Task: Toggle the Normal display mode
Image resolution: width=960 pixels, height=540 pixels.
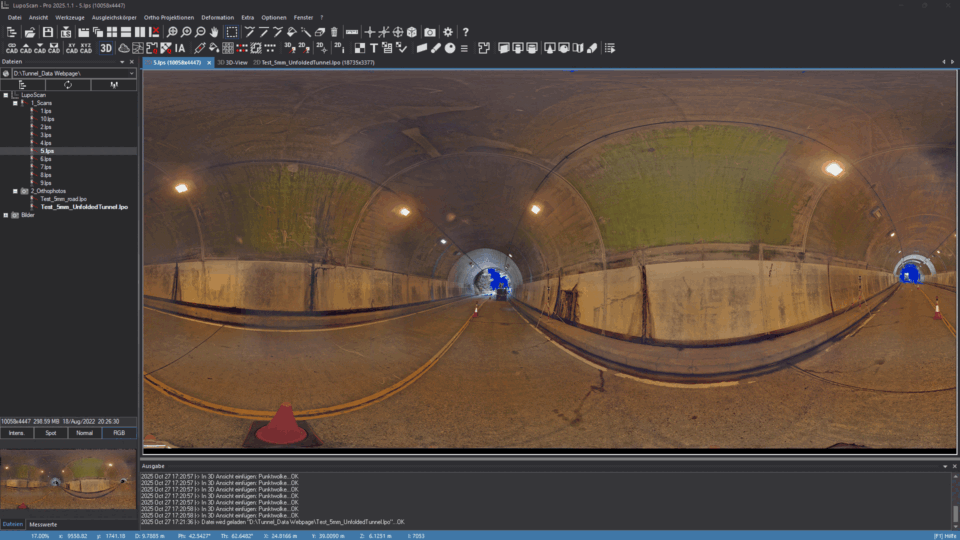Action: pos(84,433)
